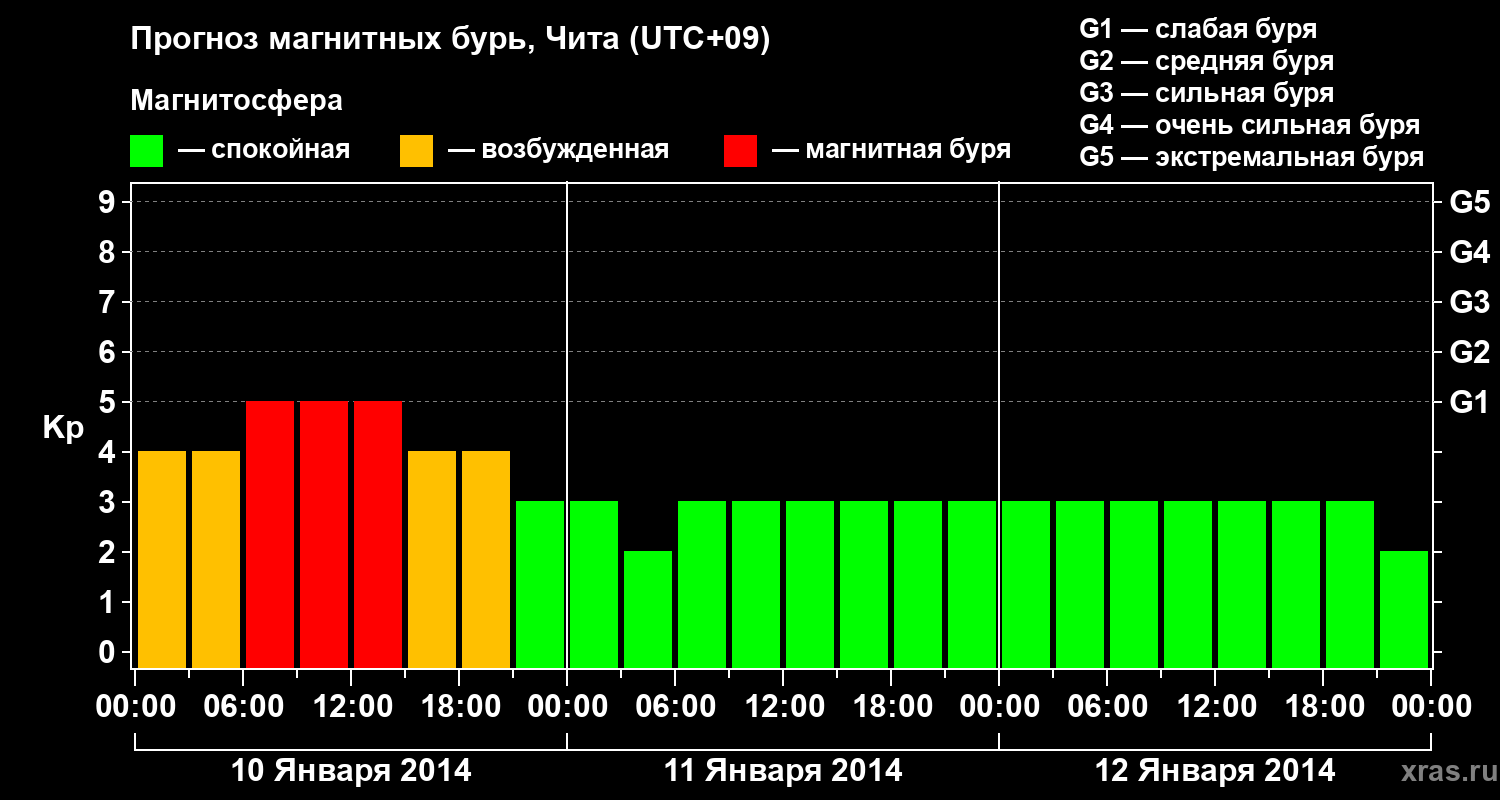Click the '10 Января 2014' date label
Image resolution: width=1500 pixels, height=800 pixels.
point(351,771)
